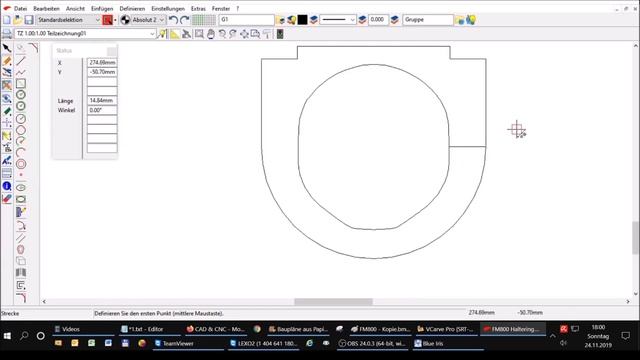The width and height of the screenshot is (640, 360).
Task: Select the orange pencil edit tool
Action: pyautogui.click(x=7, y=61)
